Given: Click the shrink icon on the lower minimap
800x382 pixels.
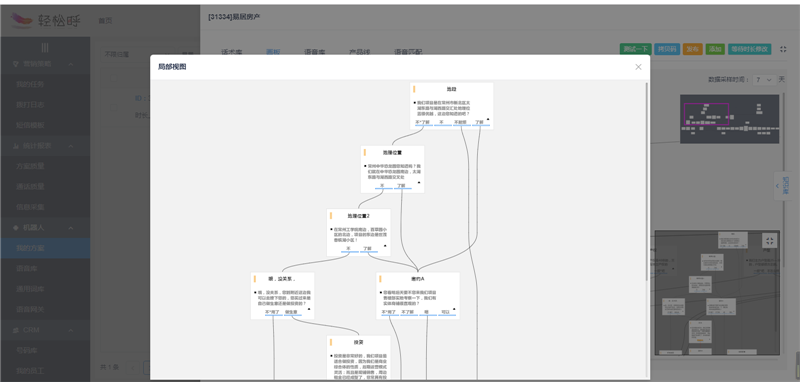Looking at the screenshot, I should click(x=769, y=241).
